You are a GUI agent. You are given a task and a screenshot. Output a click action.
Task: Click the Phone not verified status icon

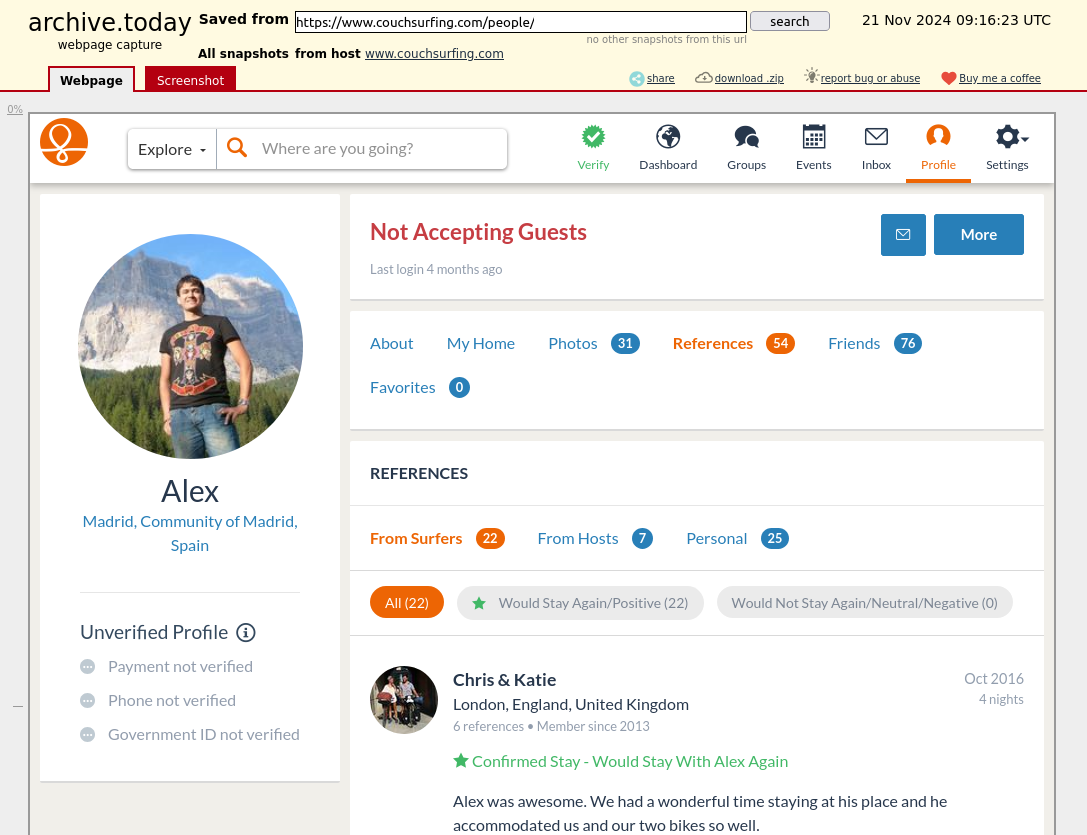click(x=87, y=700)
